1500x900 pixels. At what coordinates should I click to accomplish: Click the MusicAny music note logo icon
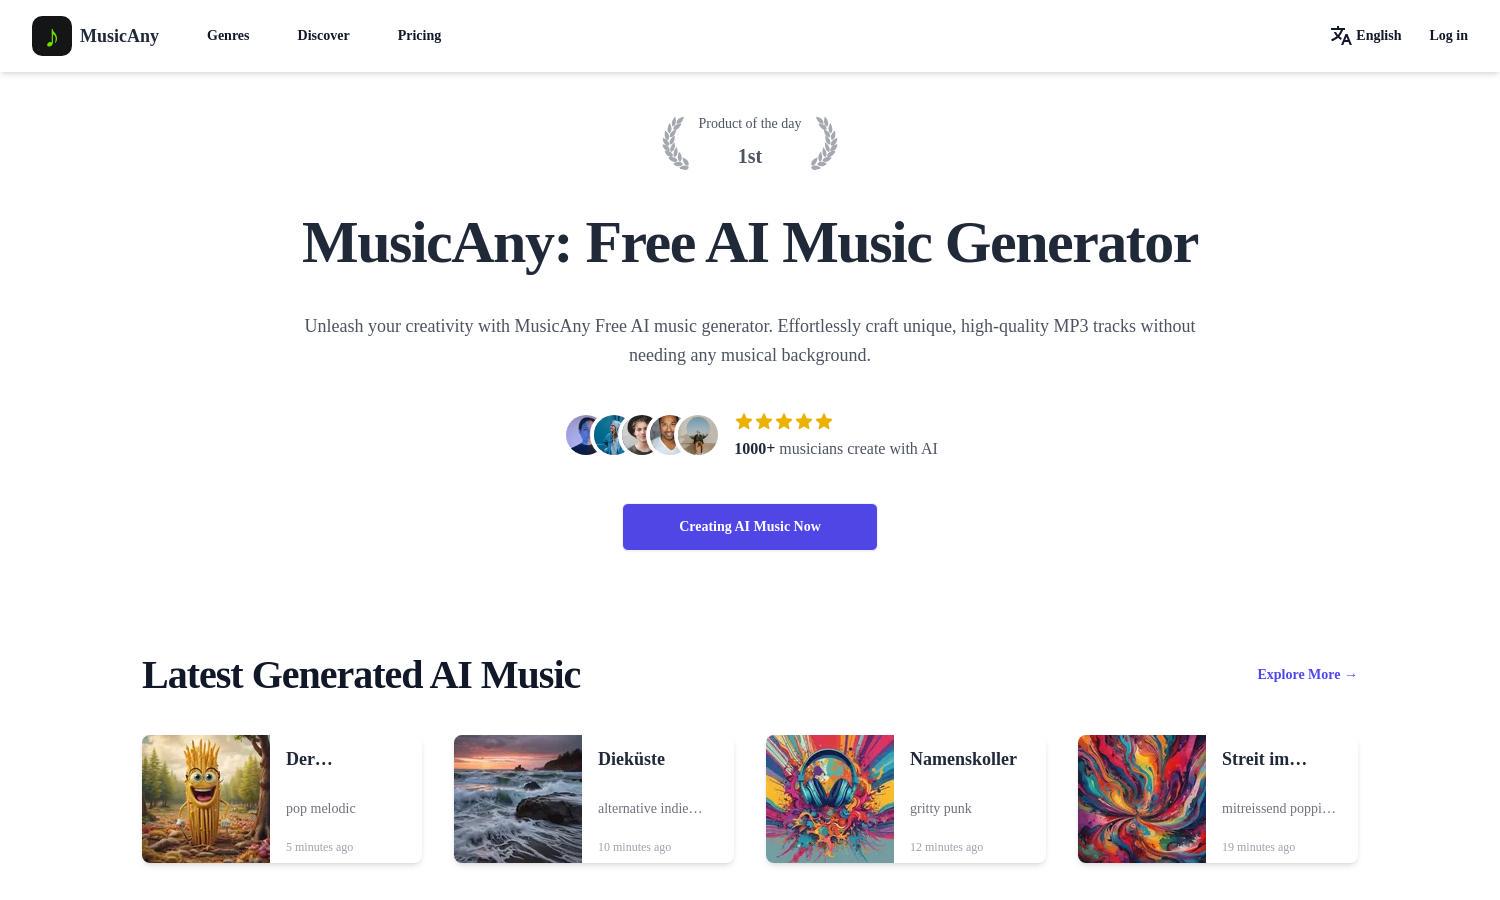[52, 36]
